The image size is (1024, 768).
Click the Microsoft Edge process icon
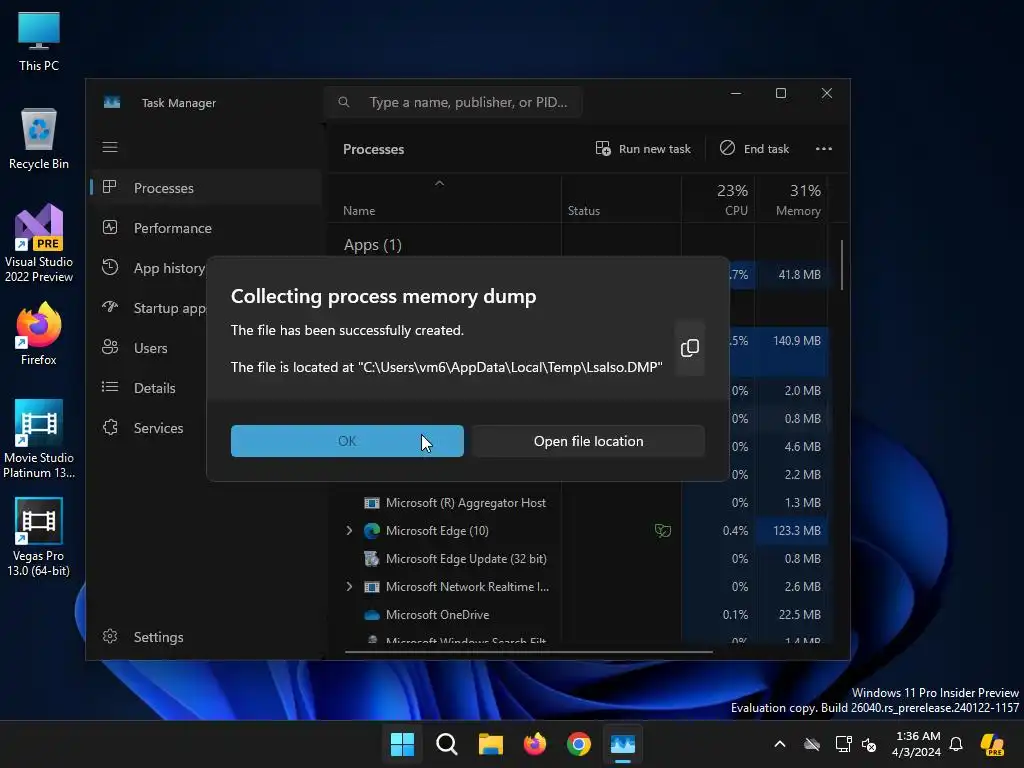point(372,531)
